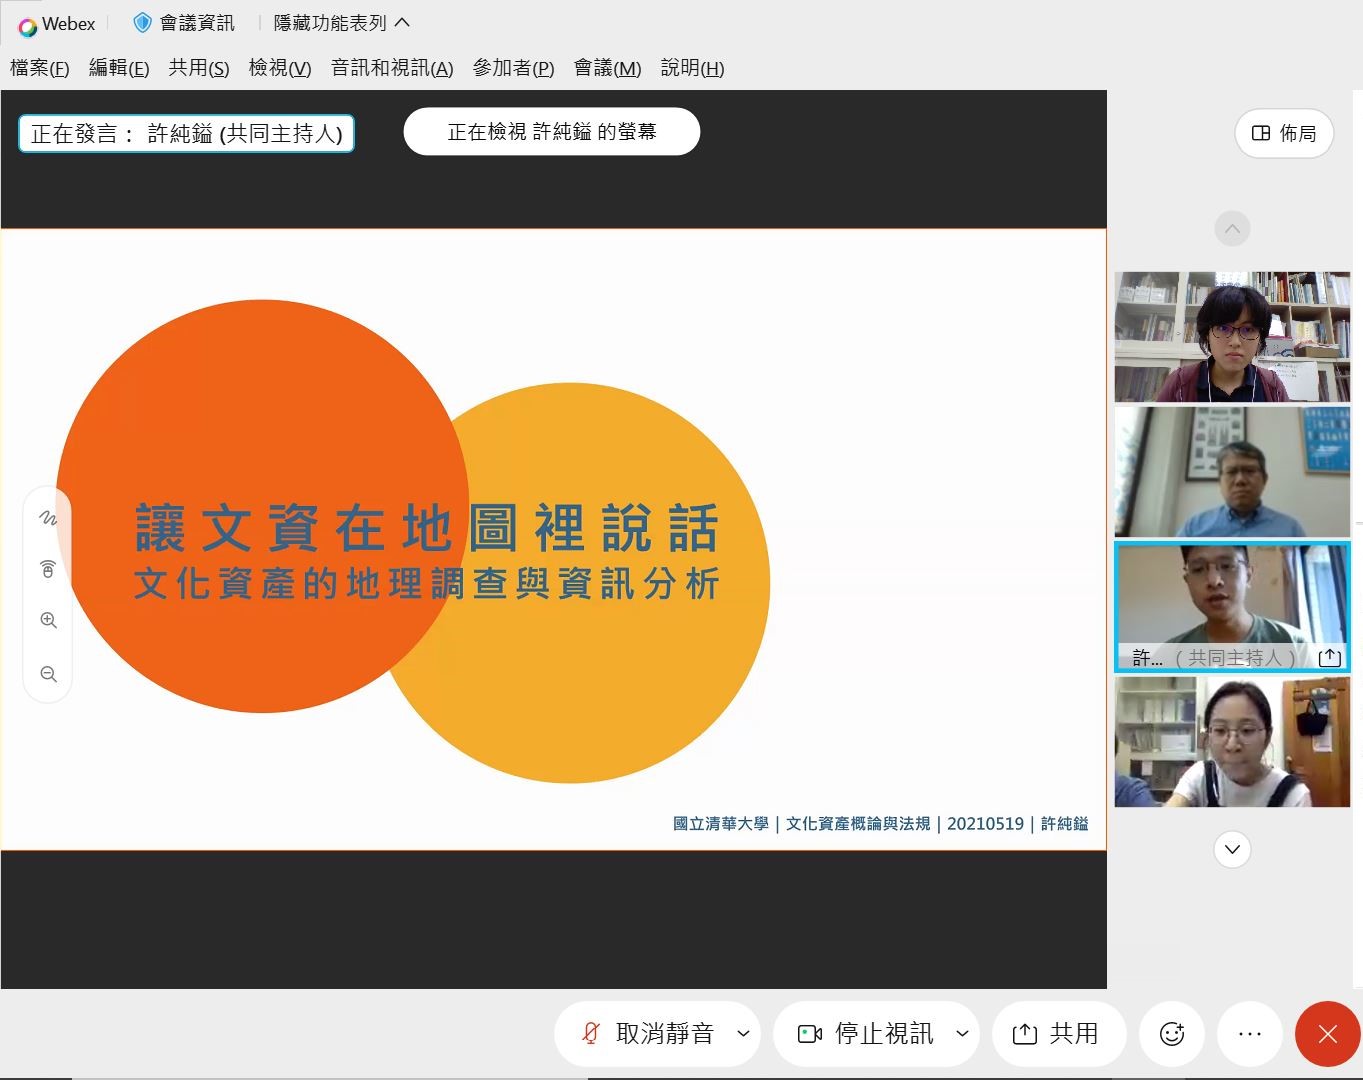Click the 佈局 layout button

(1284, 133)
